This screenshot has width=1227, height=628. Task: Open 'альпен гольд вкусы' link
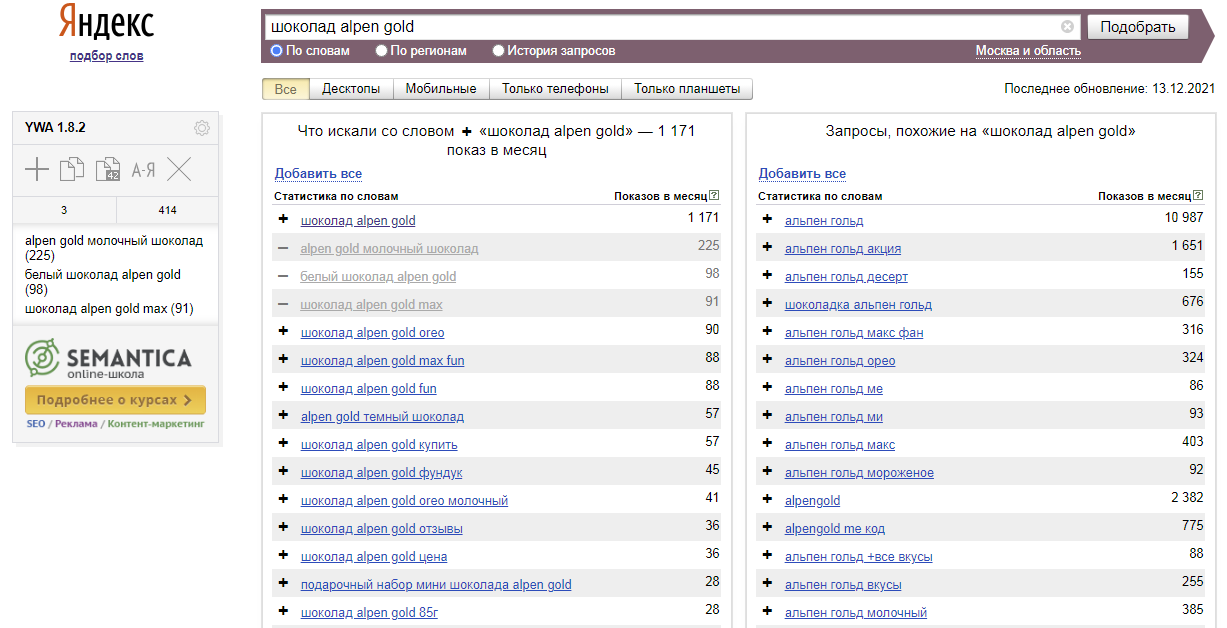(x=843, y=585)
